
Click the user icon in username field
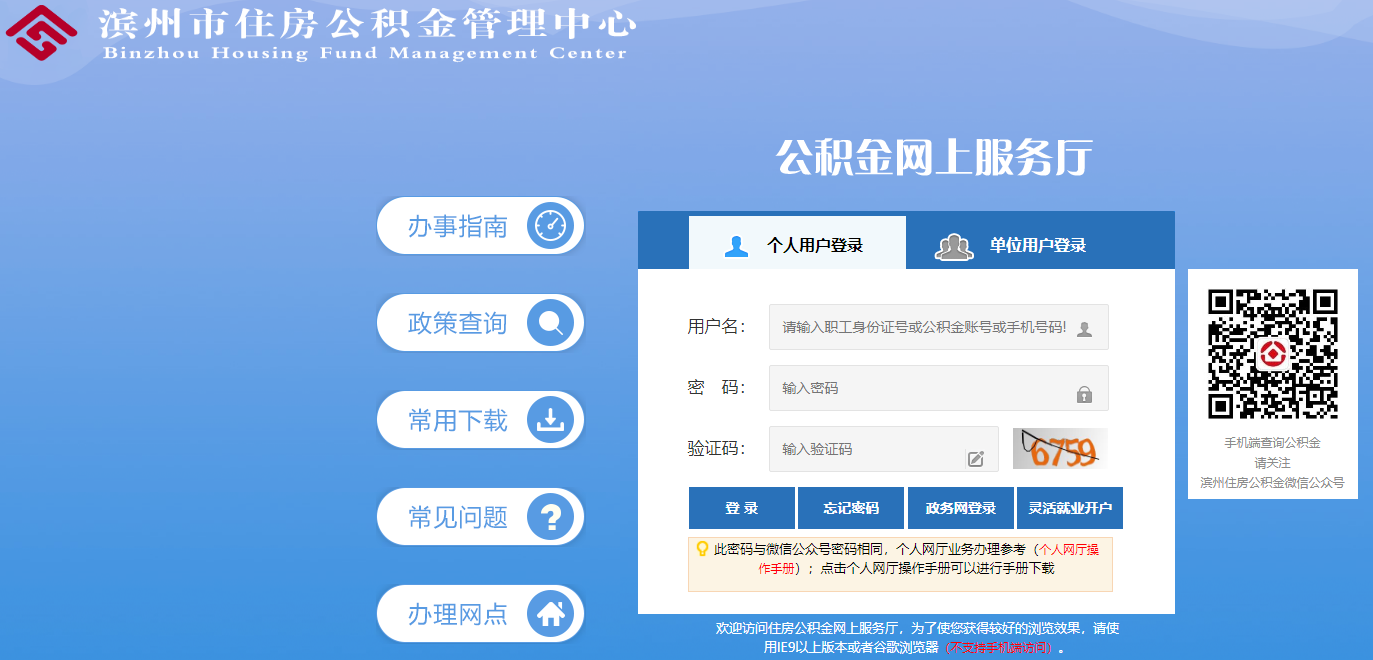1084,329
